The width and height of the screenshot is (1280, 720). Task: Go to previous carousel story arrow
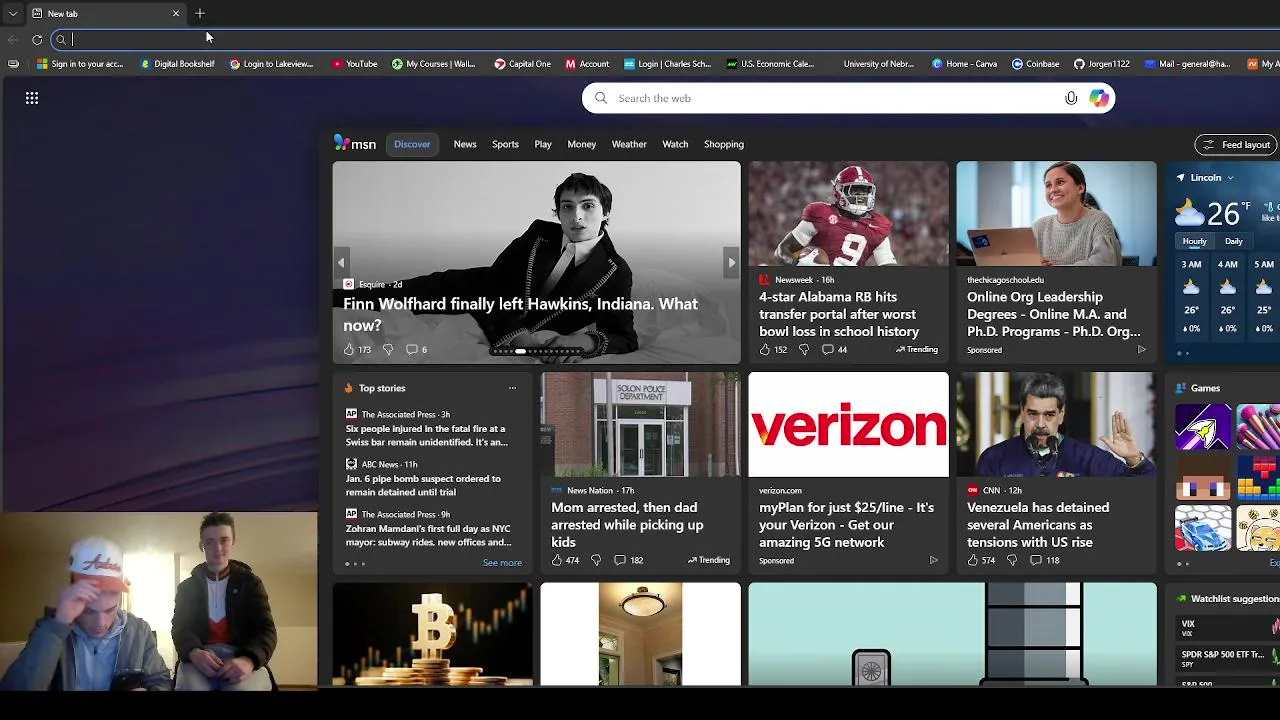pos(341,263)
